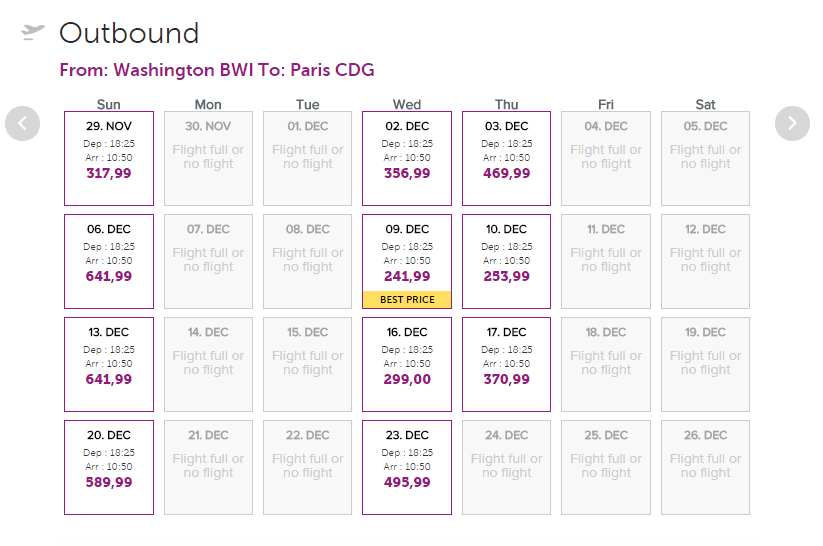Advance to next weeks with right arrow

[792, 123]
